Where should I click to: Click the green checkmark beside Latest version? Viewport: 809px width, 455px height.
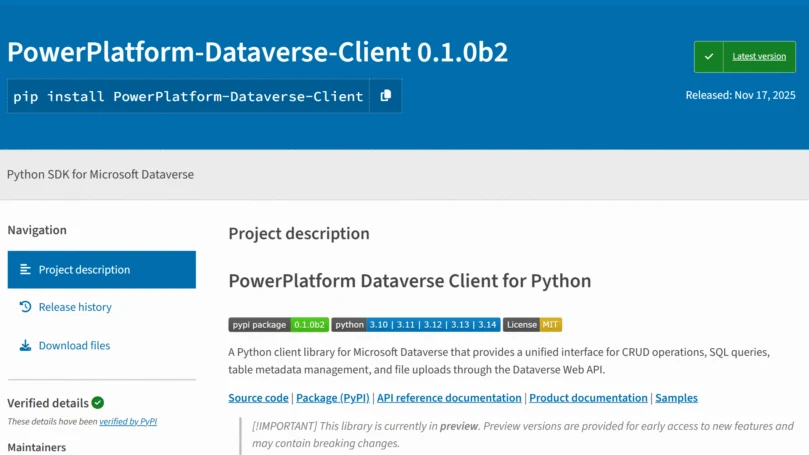pyautogui.click(x=708, y=57)
